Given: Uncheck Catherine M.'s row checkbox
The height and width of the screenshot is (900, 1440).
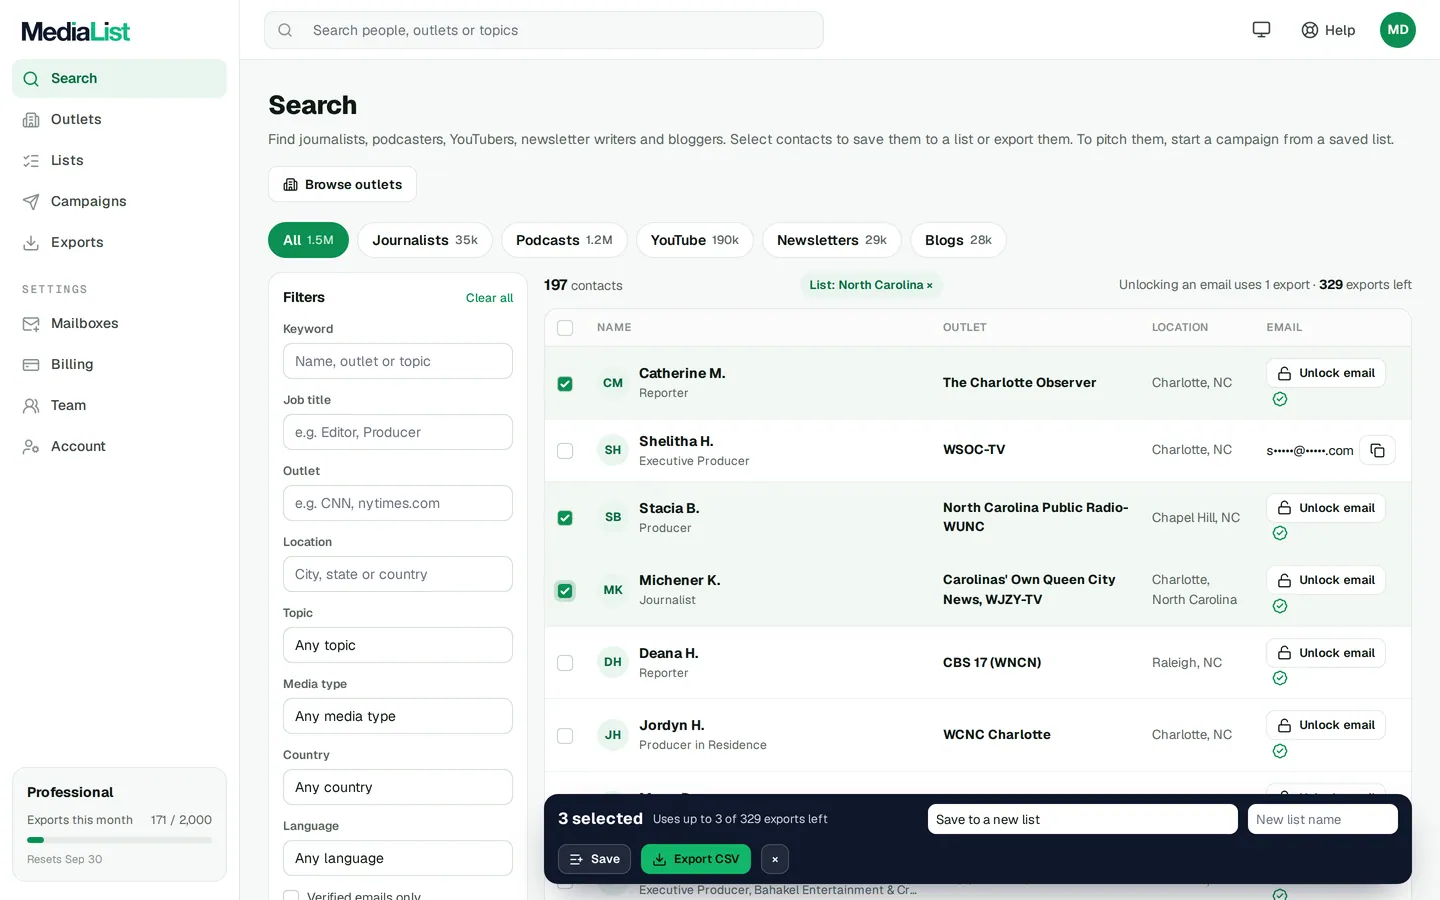Looking at the screenshot, I should 565,384.
